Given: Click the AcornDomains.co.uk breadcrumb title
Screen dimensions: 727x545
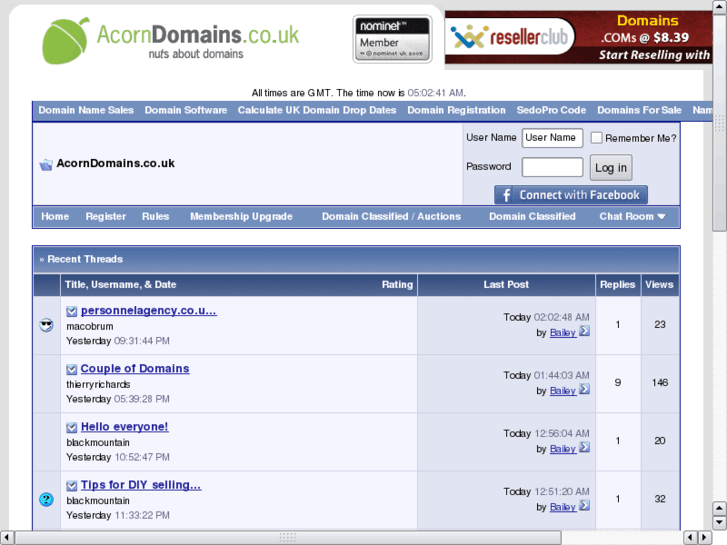Looking at the screenshot, I should click(115, 163).
